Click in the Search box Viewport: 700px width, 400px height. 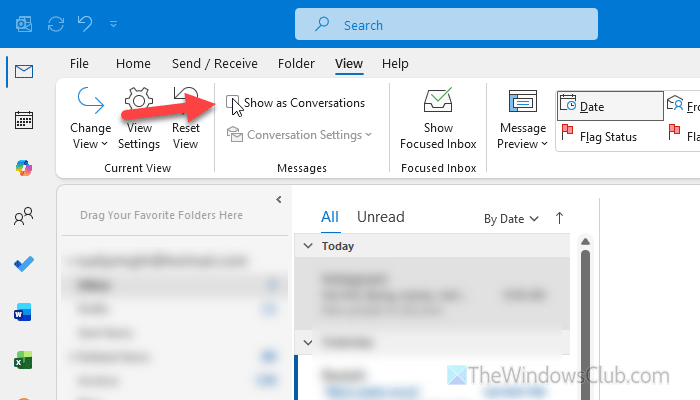click(446, 25)
